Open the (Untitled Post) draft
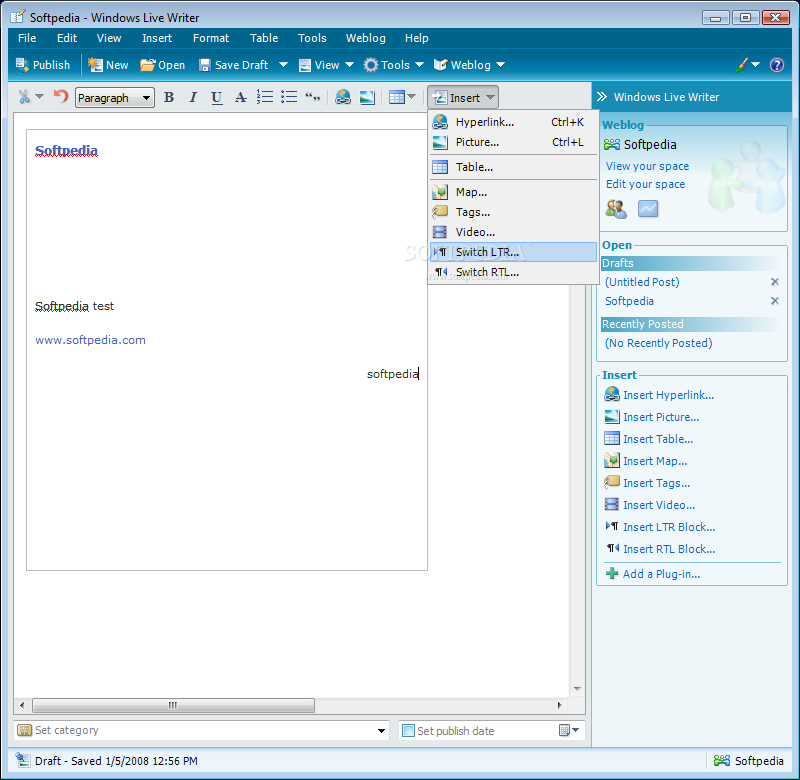Screen dimensions: 800x780 [x=642, y=282]
